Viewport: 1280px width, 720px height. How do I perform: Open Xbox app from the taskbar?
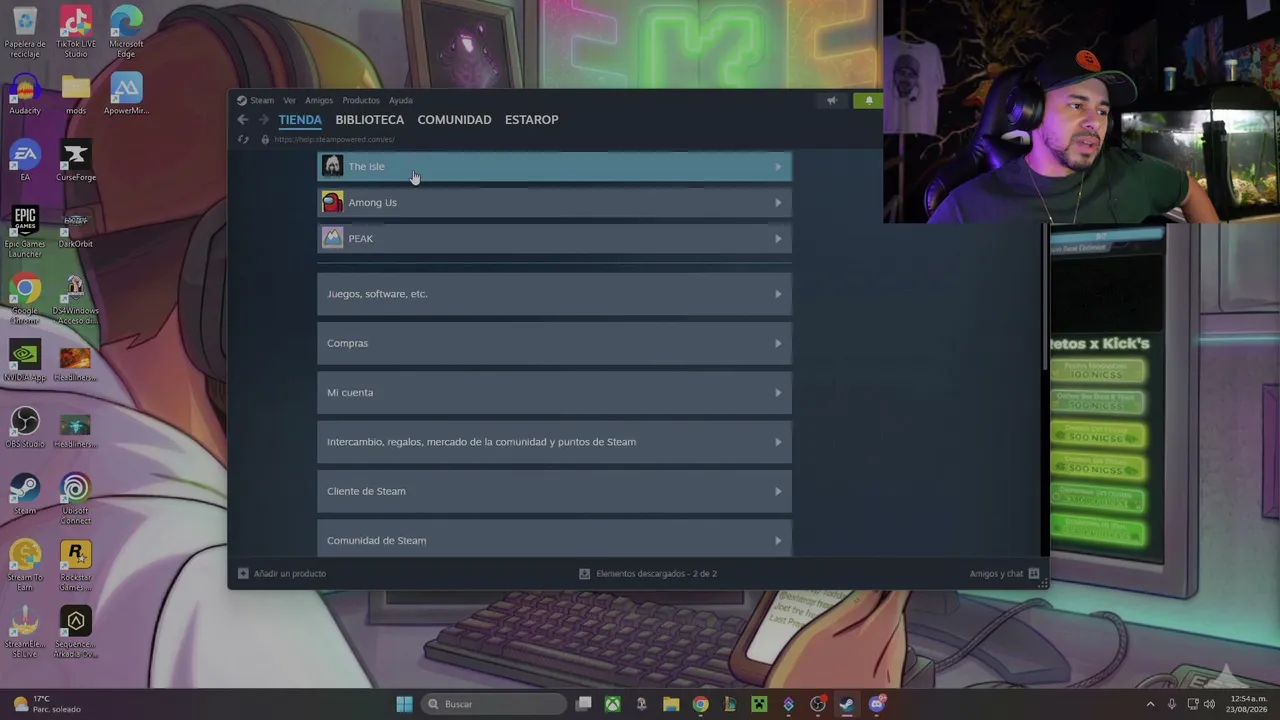612,704
